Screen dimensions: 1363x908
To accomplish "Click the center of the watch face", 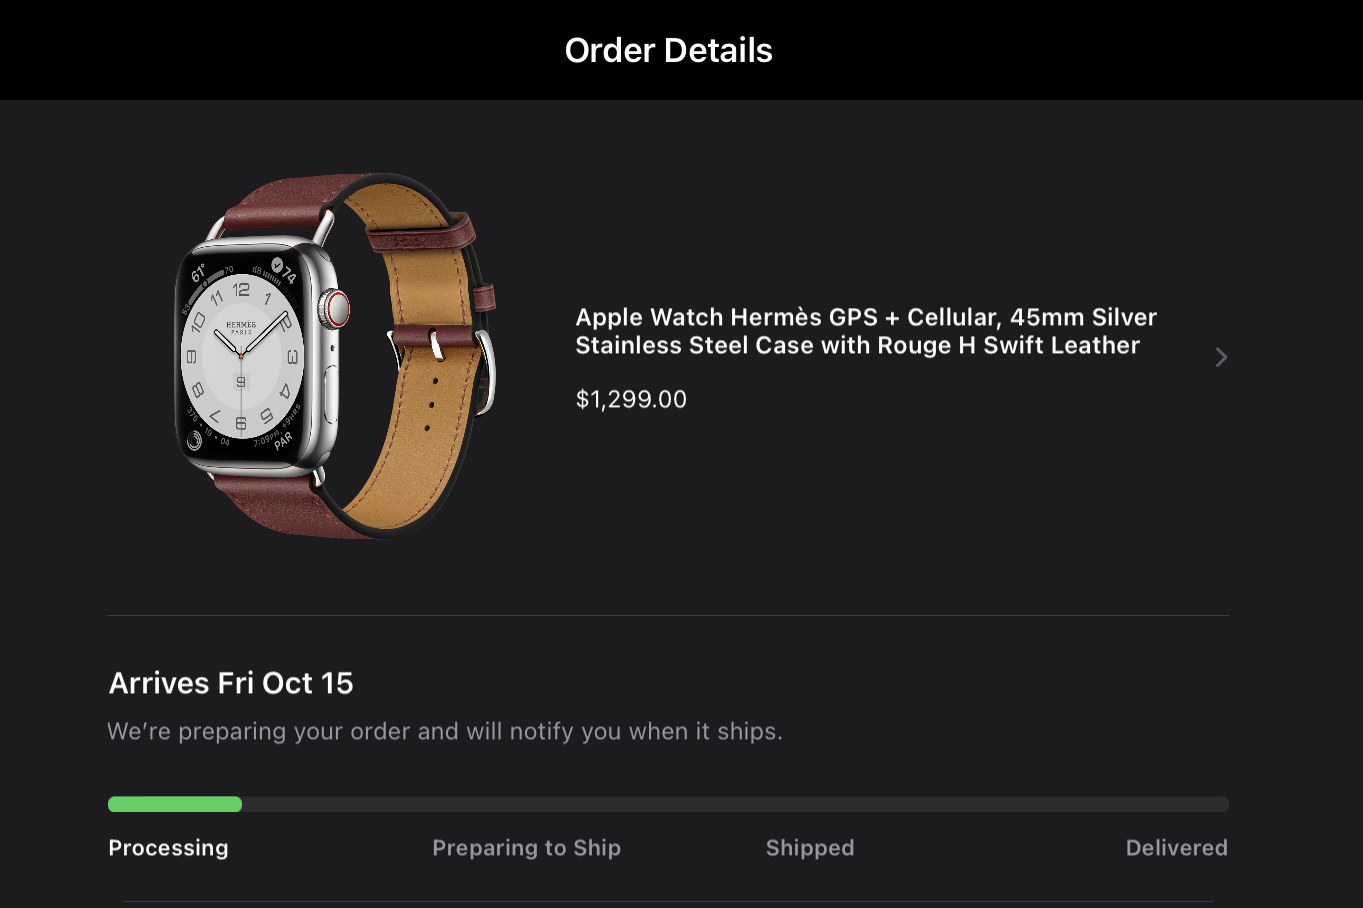I will point(241,357).
